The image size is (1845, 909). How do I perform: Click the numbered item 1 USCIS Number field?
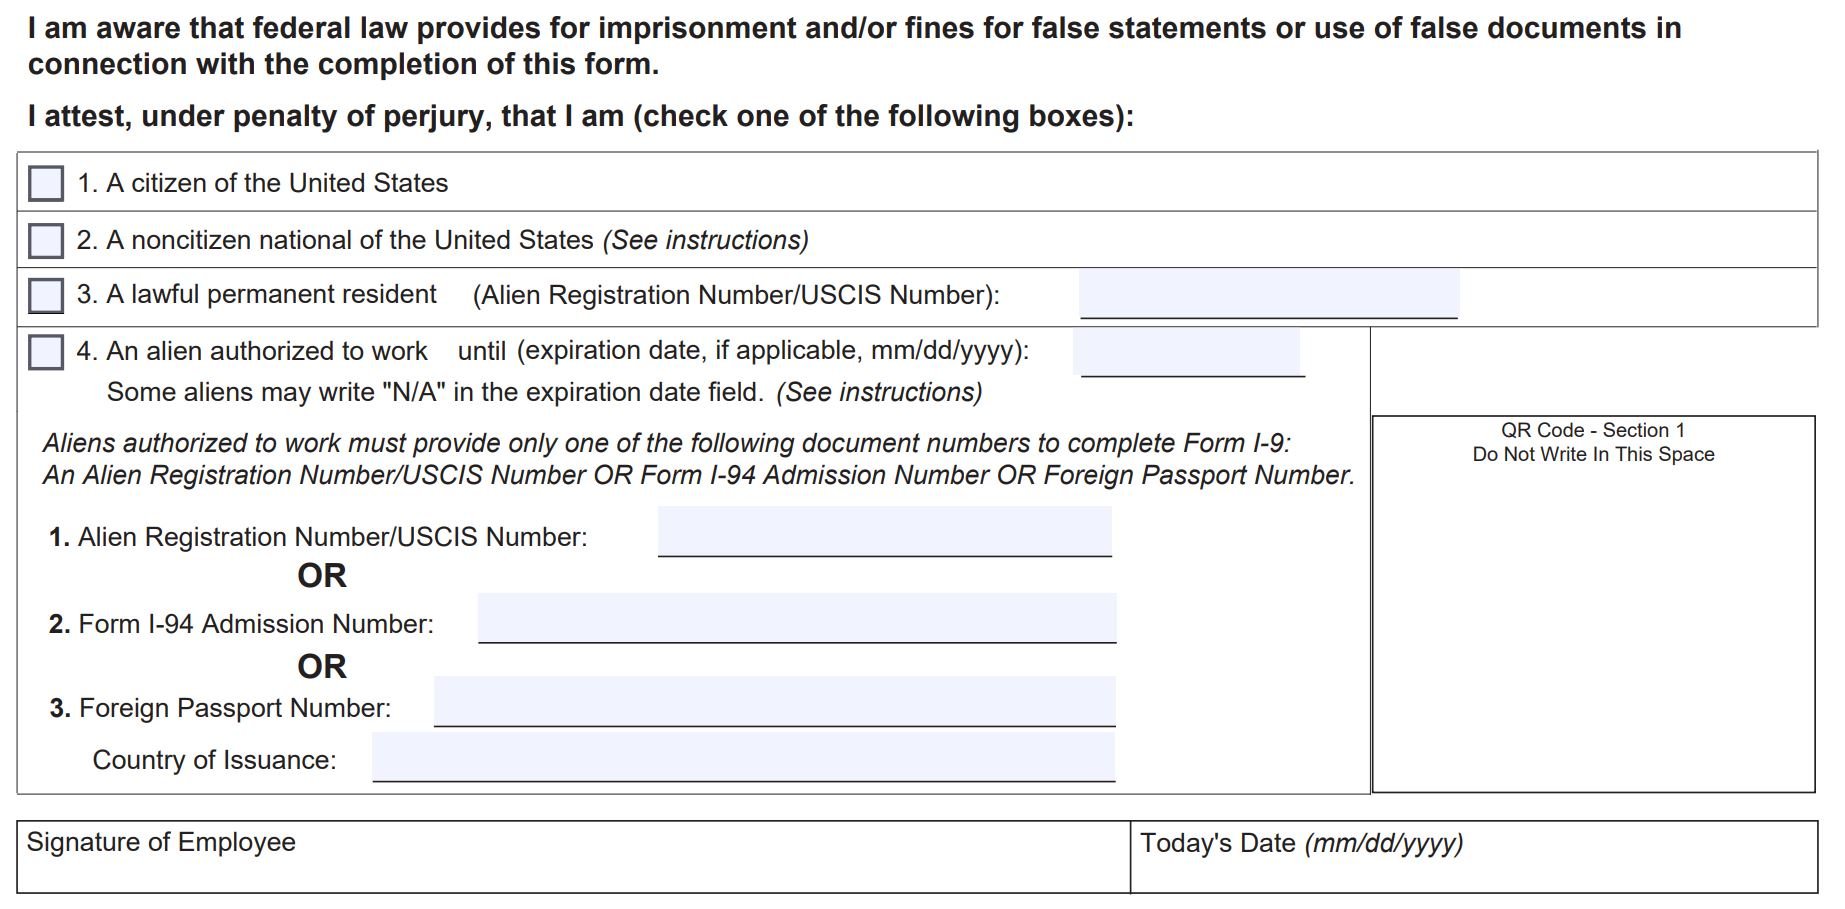point(885,531)
